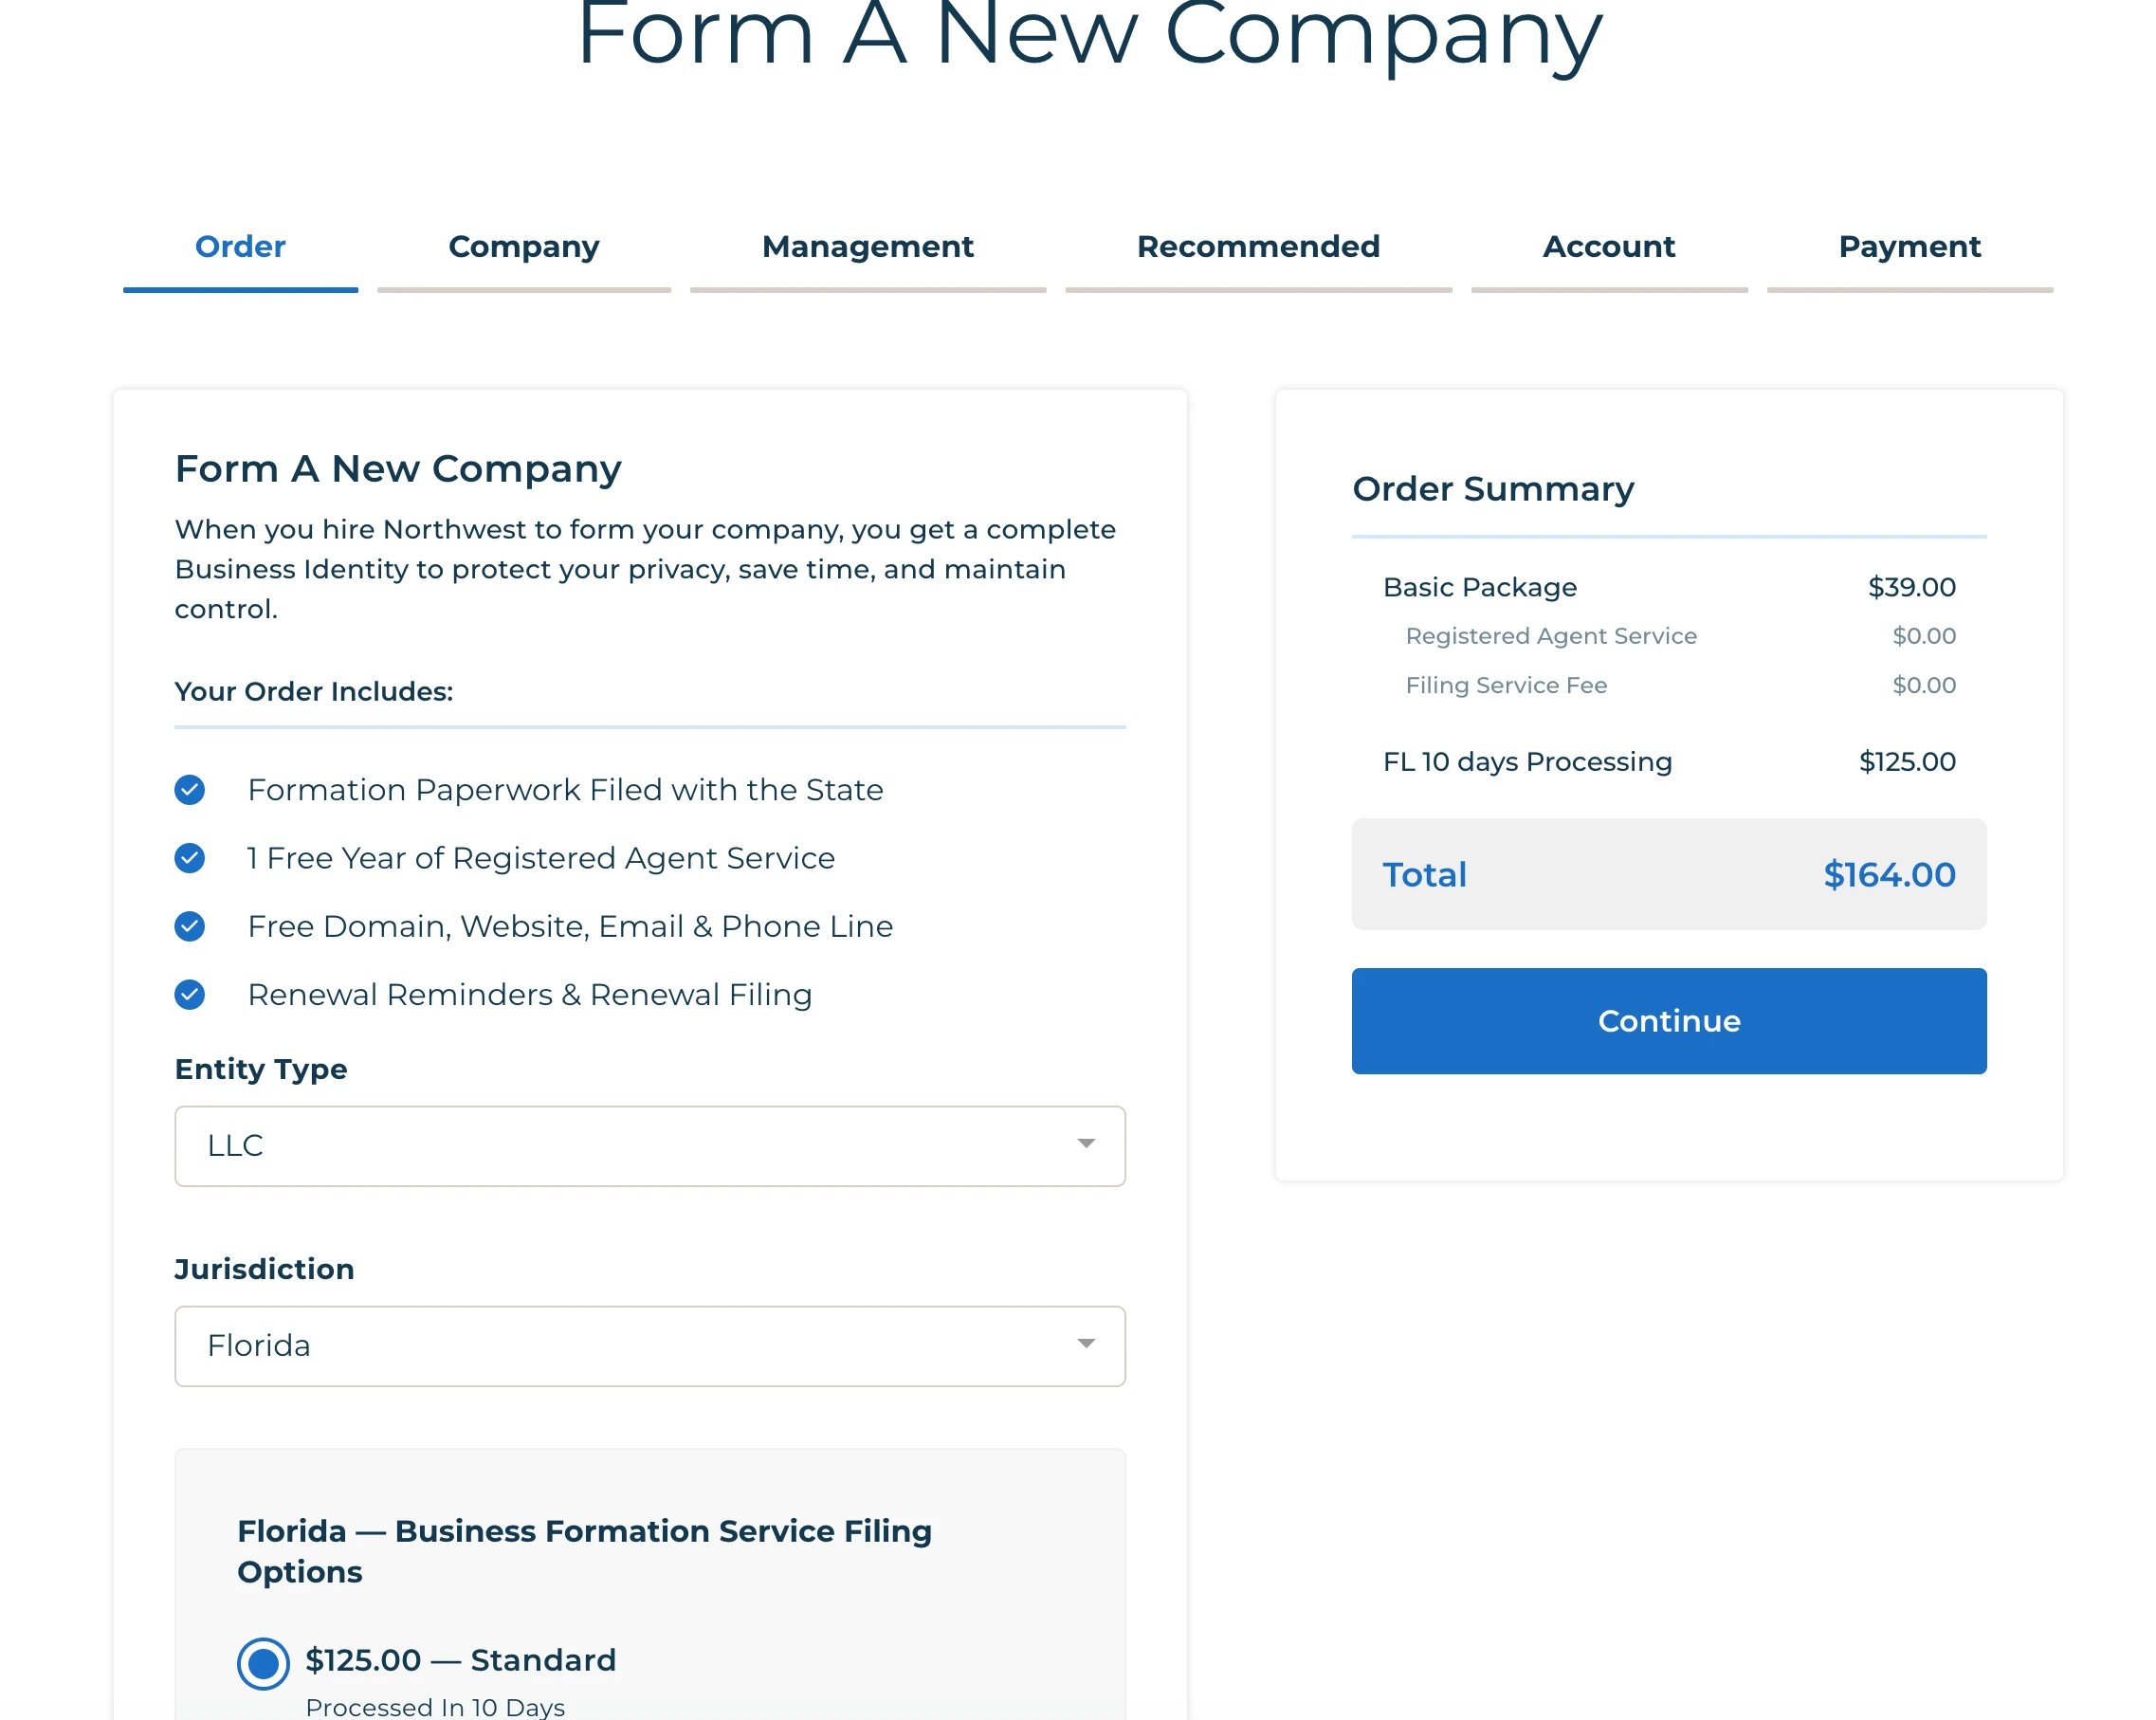Image resolution: width=2156 pixels, height=1720 pixels.
Task: Switch to the Company tab
Action: pyautogui.click(x=523, y=247)
